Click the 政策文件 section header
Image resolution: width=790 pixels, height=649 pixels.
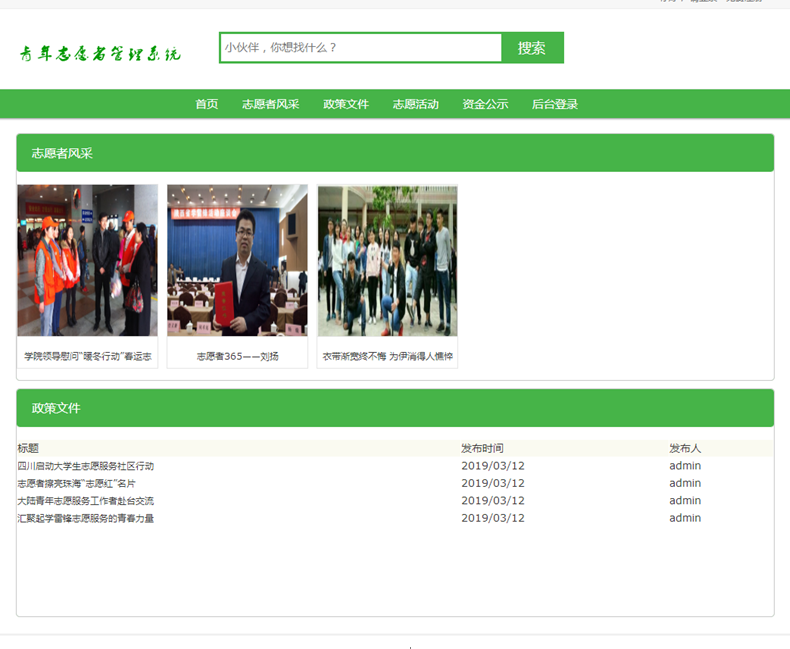pyautogui.click(x=395, y=408)
